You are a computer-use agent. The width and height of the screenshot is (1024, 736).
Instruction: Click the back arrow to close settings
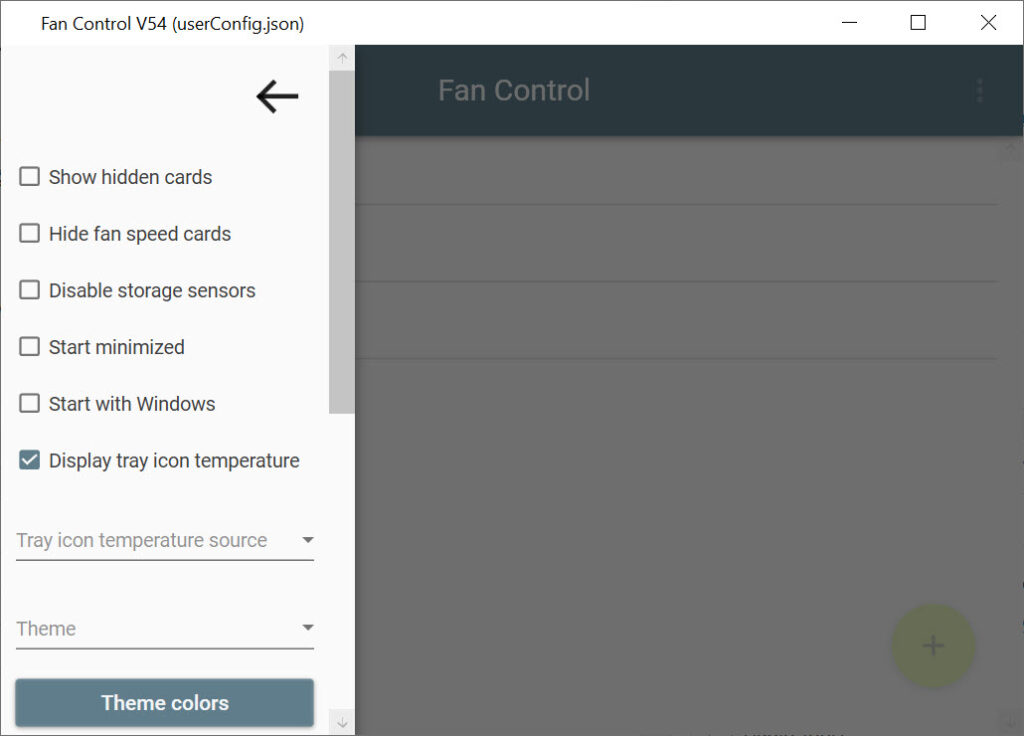pyautogui.click(x=277, y=97)
